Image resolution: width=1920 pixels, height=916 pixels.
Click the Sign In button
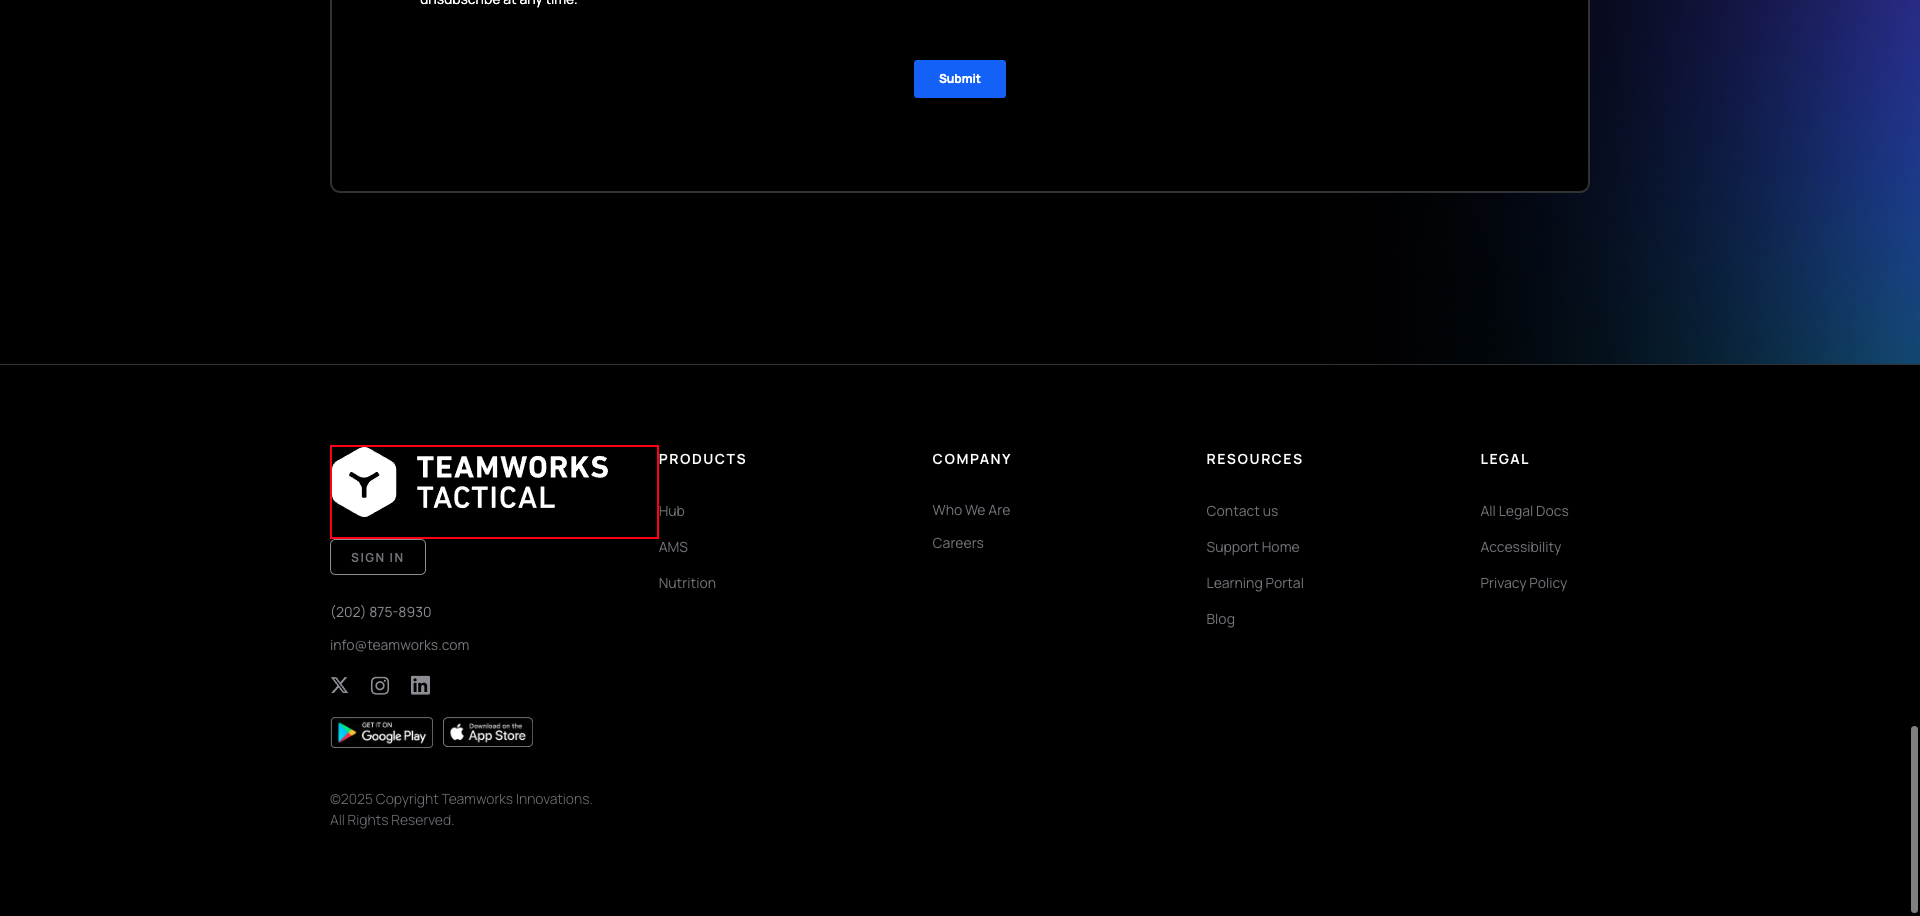click(377, 556)
